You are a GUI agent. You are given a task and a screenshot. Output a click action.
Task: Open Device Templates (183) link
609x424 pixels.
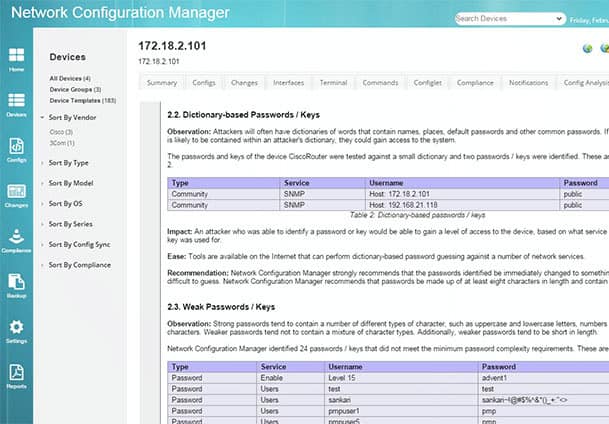click(83, 101)
